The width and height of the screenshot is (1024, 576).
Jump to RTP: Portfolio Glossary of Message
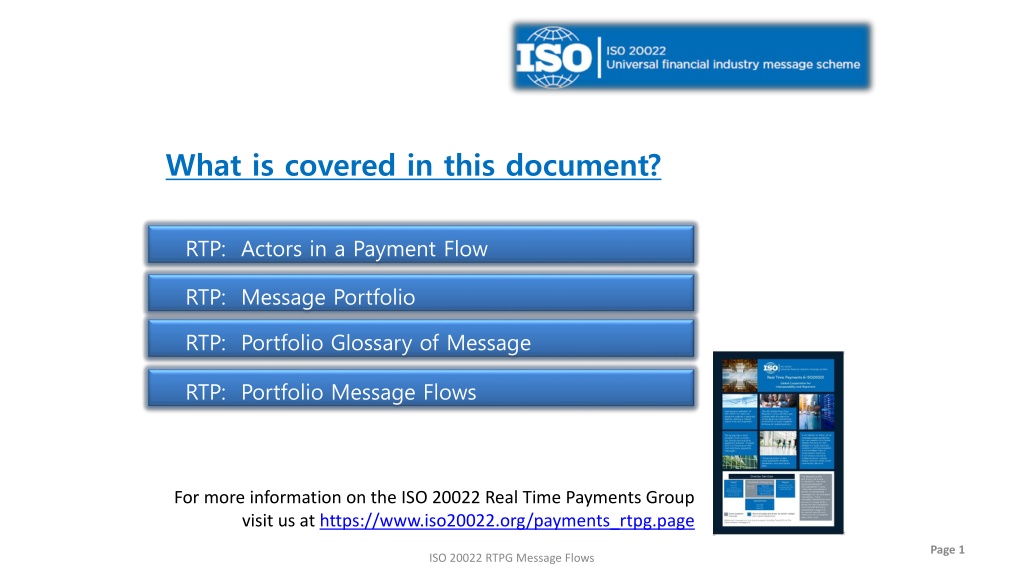(421, 339)
